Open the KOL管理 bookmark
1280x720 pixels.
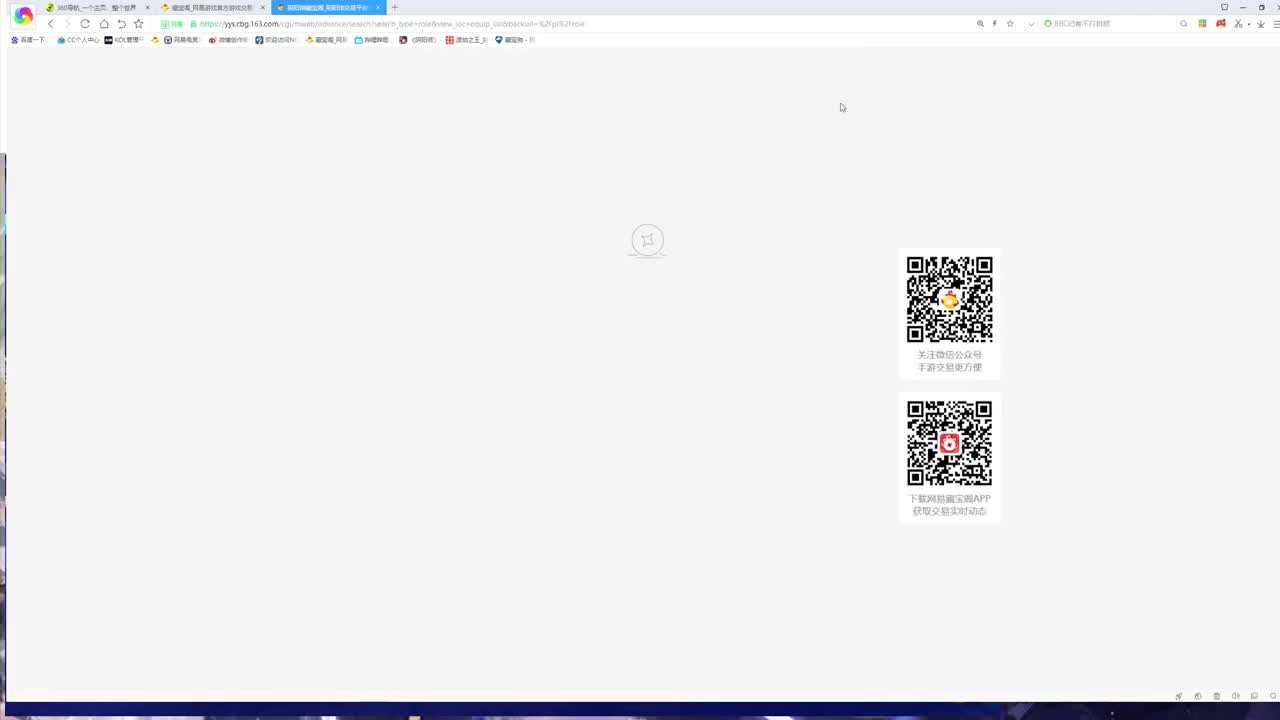pos(124,40)
